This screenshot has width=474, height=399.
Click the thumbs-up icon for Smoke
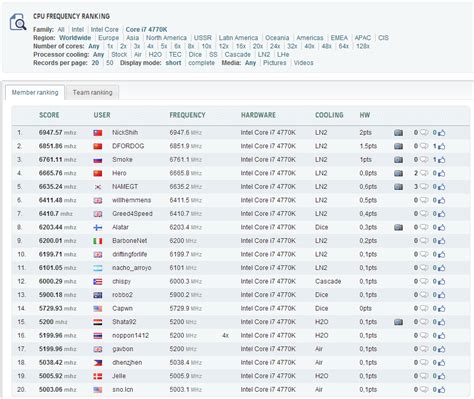[442, 160]
